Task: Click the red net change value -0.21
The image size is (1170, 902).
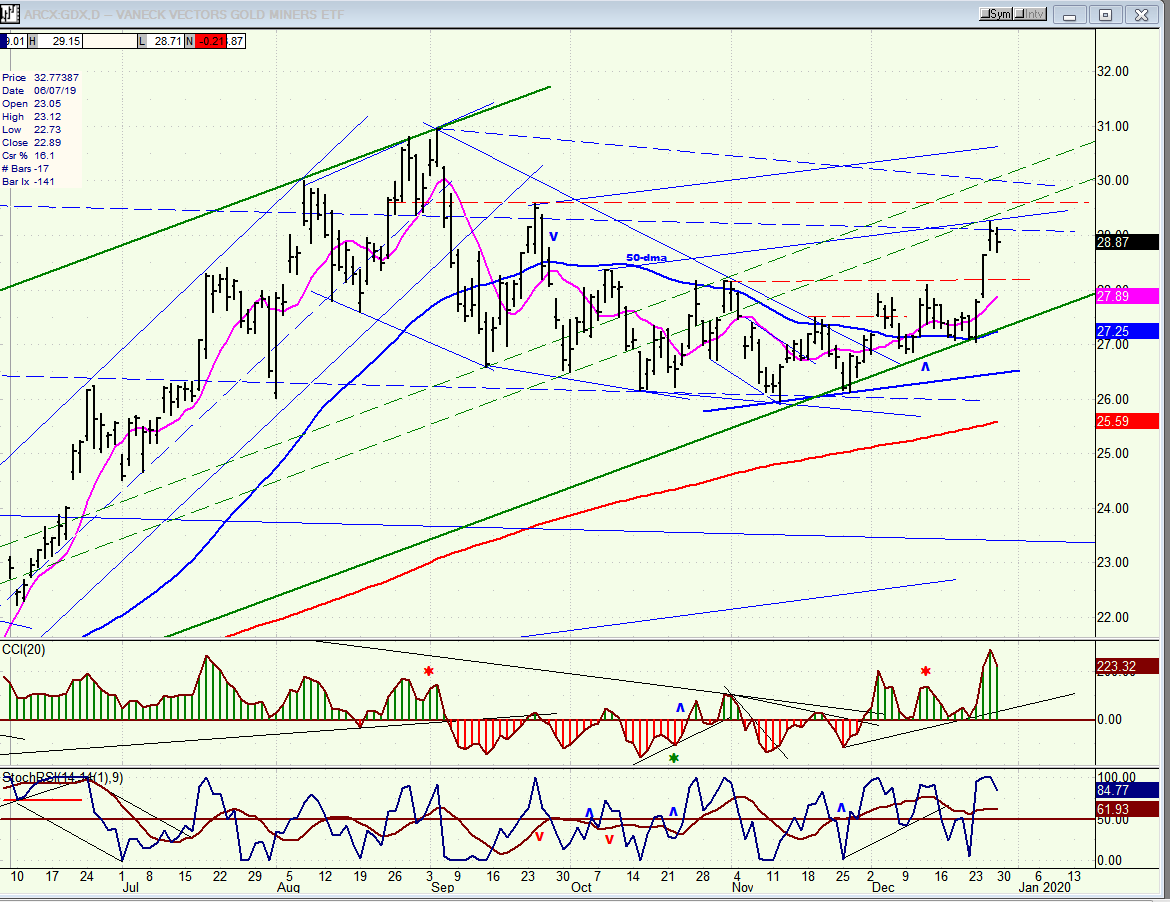Action: 211,41
